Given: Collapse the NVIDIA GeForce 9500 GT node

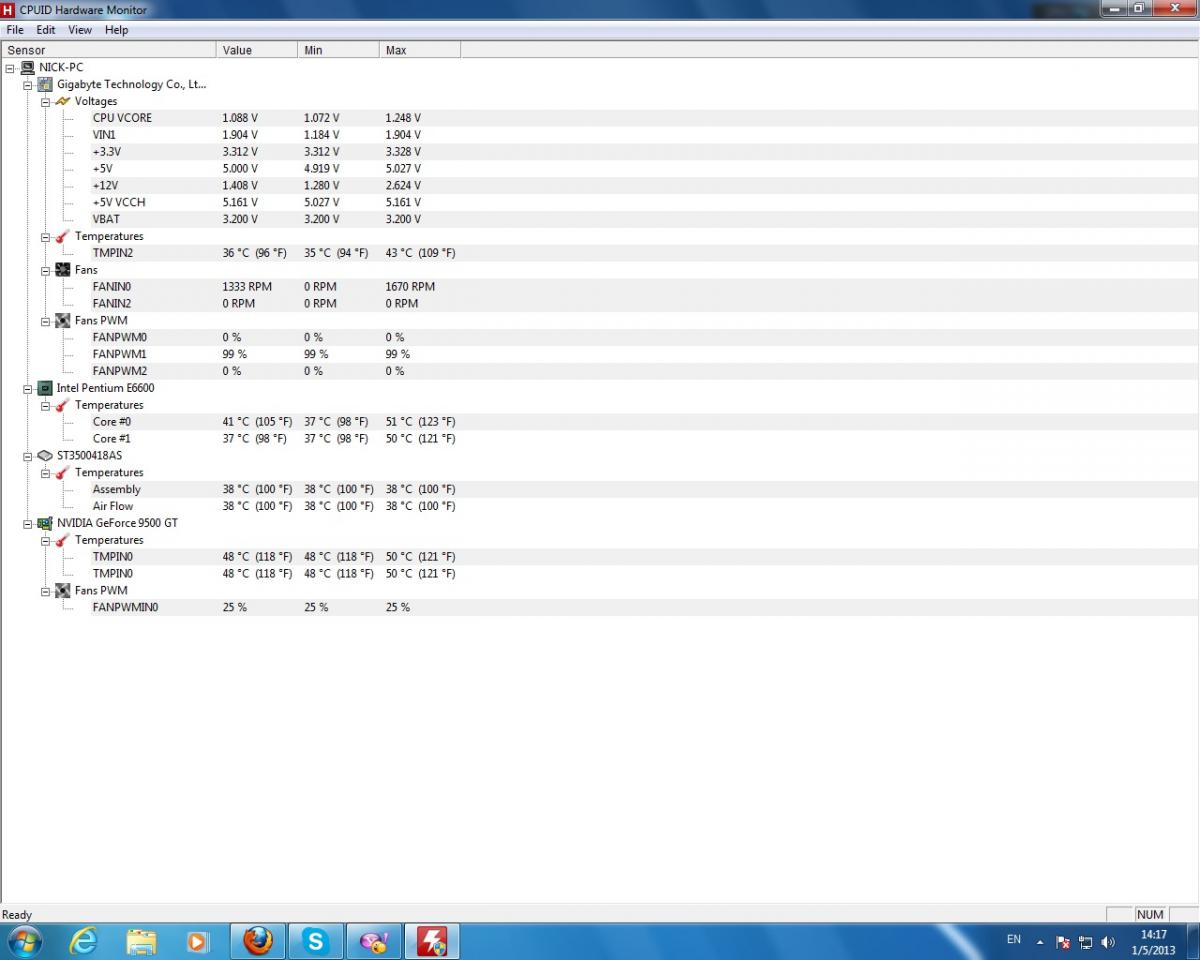Looking at the screenshot, I should [27, 523].
